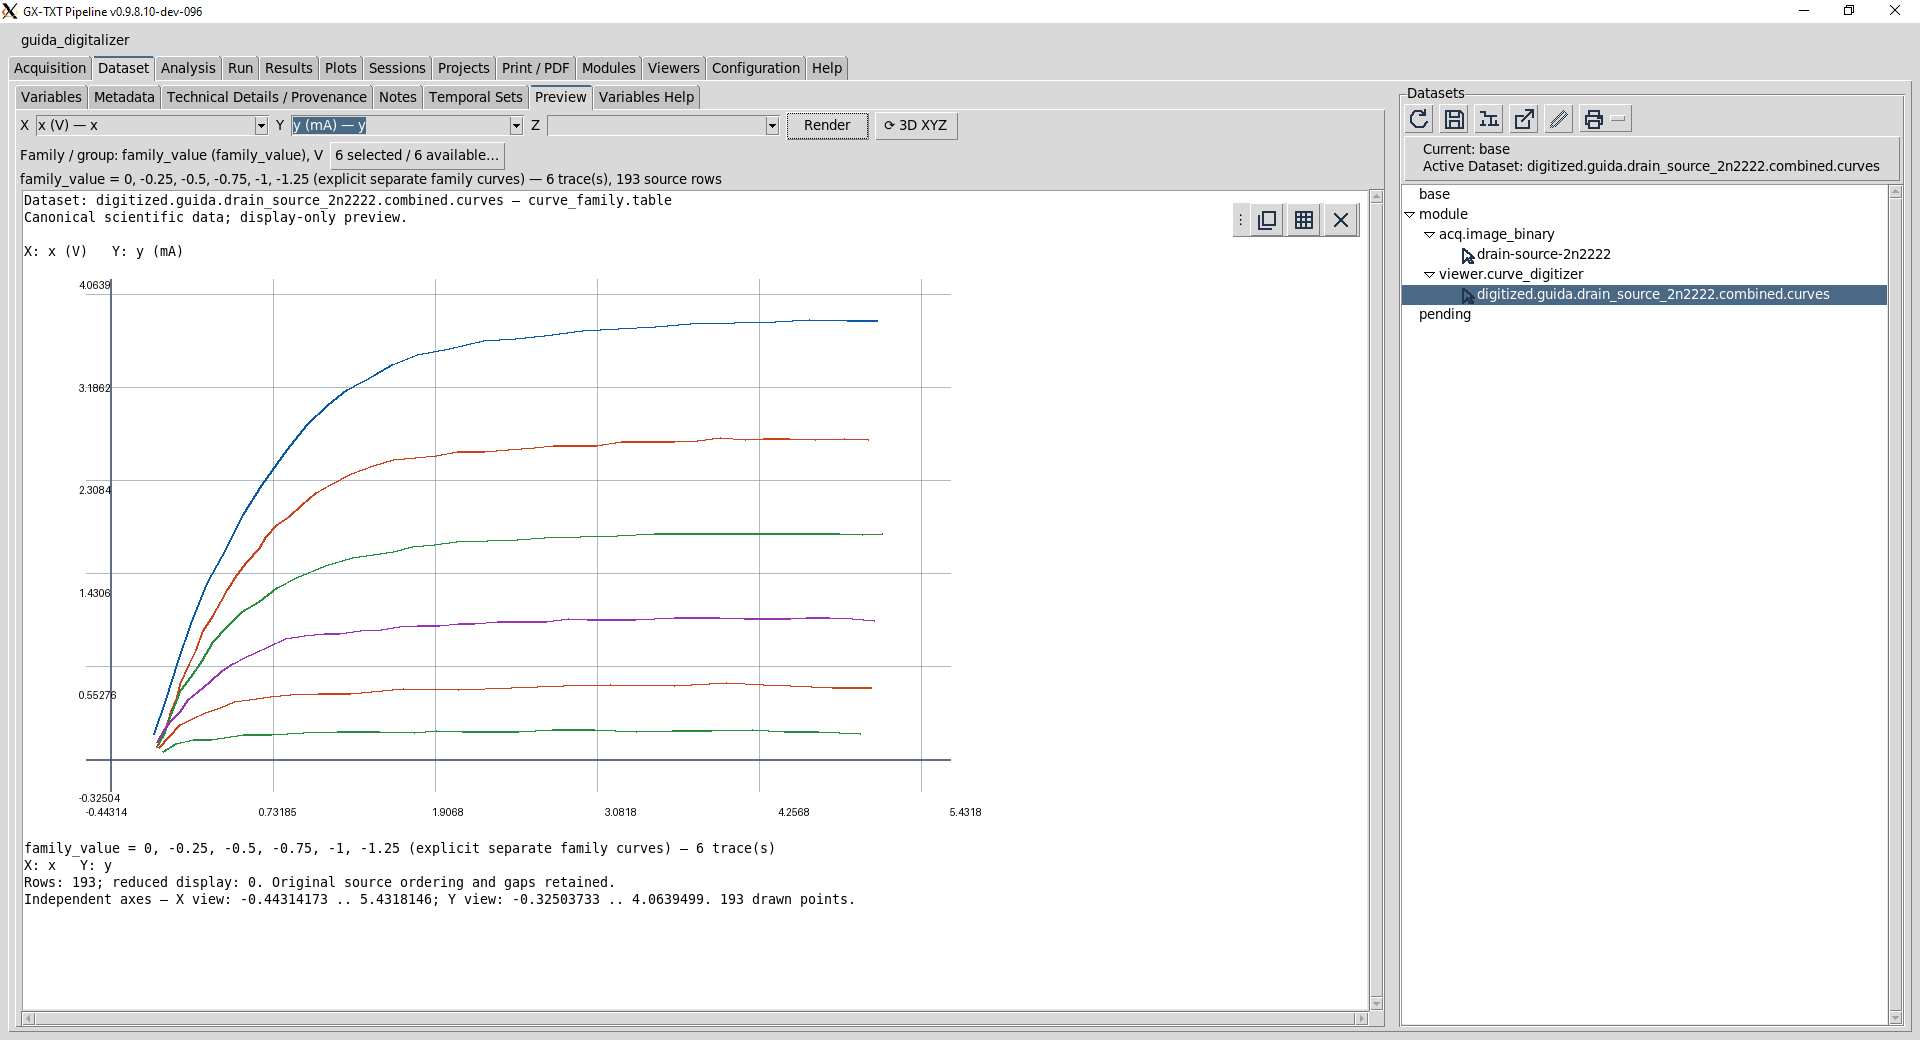Open the Viewers tab
Screen dimensions: 1920x1040
tap(673, 68)
